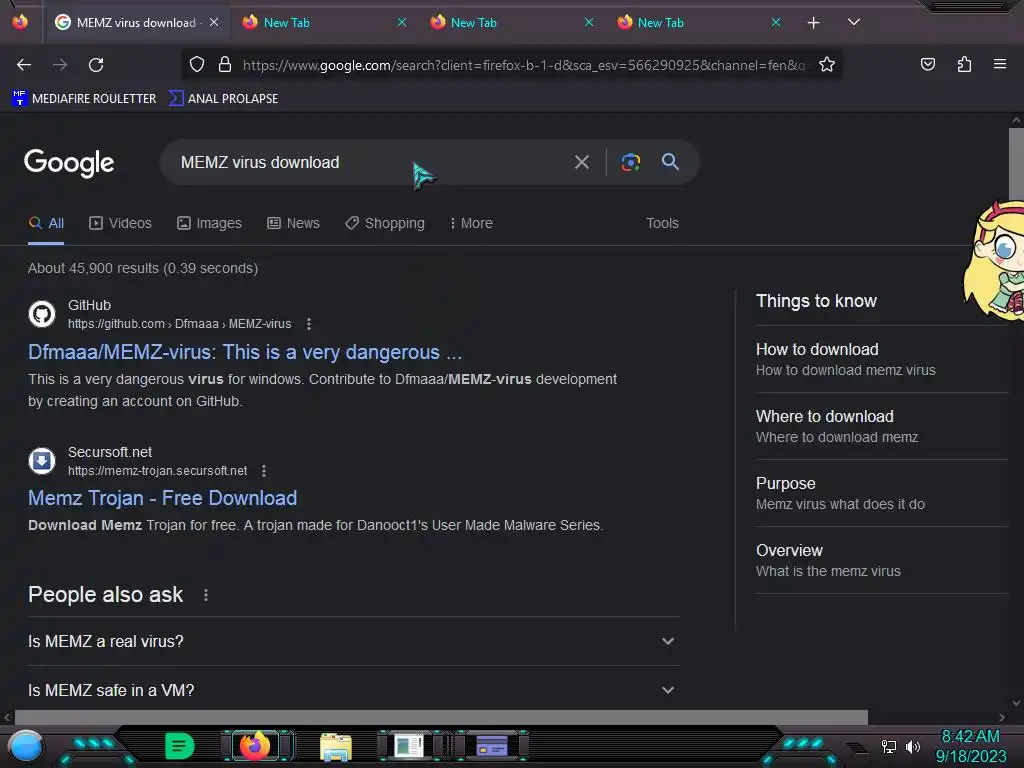Open the extensions puzzle icon

point(964,65)
